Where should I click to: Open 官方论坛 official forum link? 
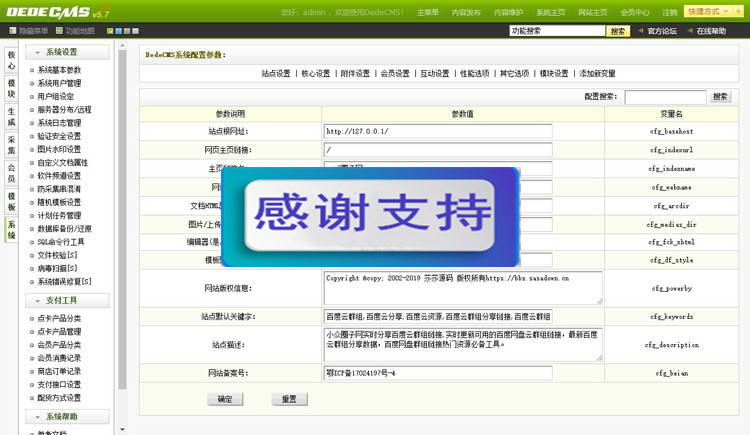(661, 31)
